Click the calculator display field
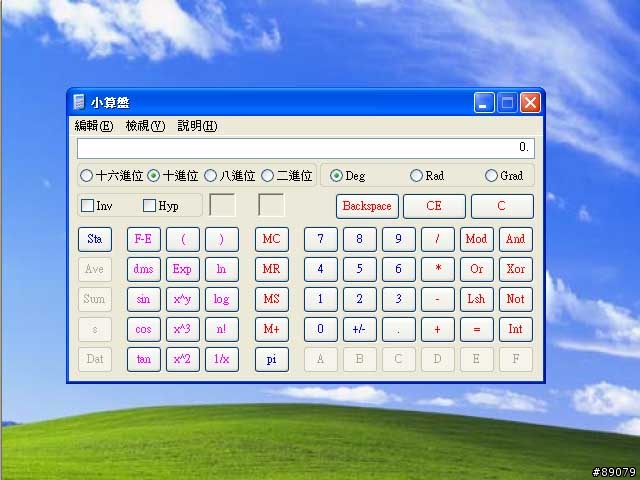Image resolution: width=640 pixels, height=480 pixels. [306, 148]
